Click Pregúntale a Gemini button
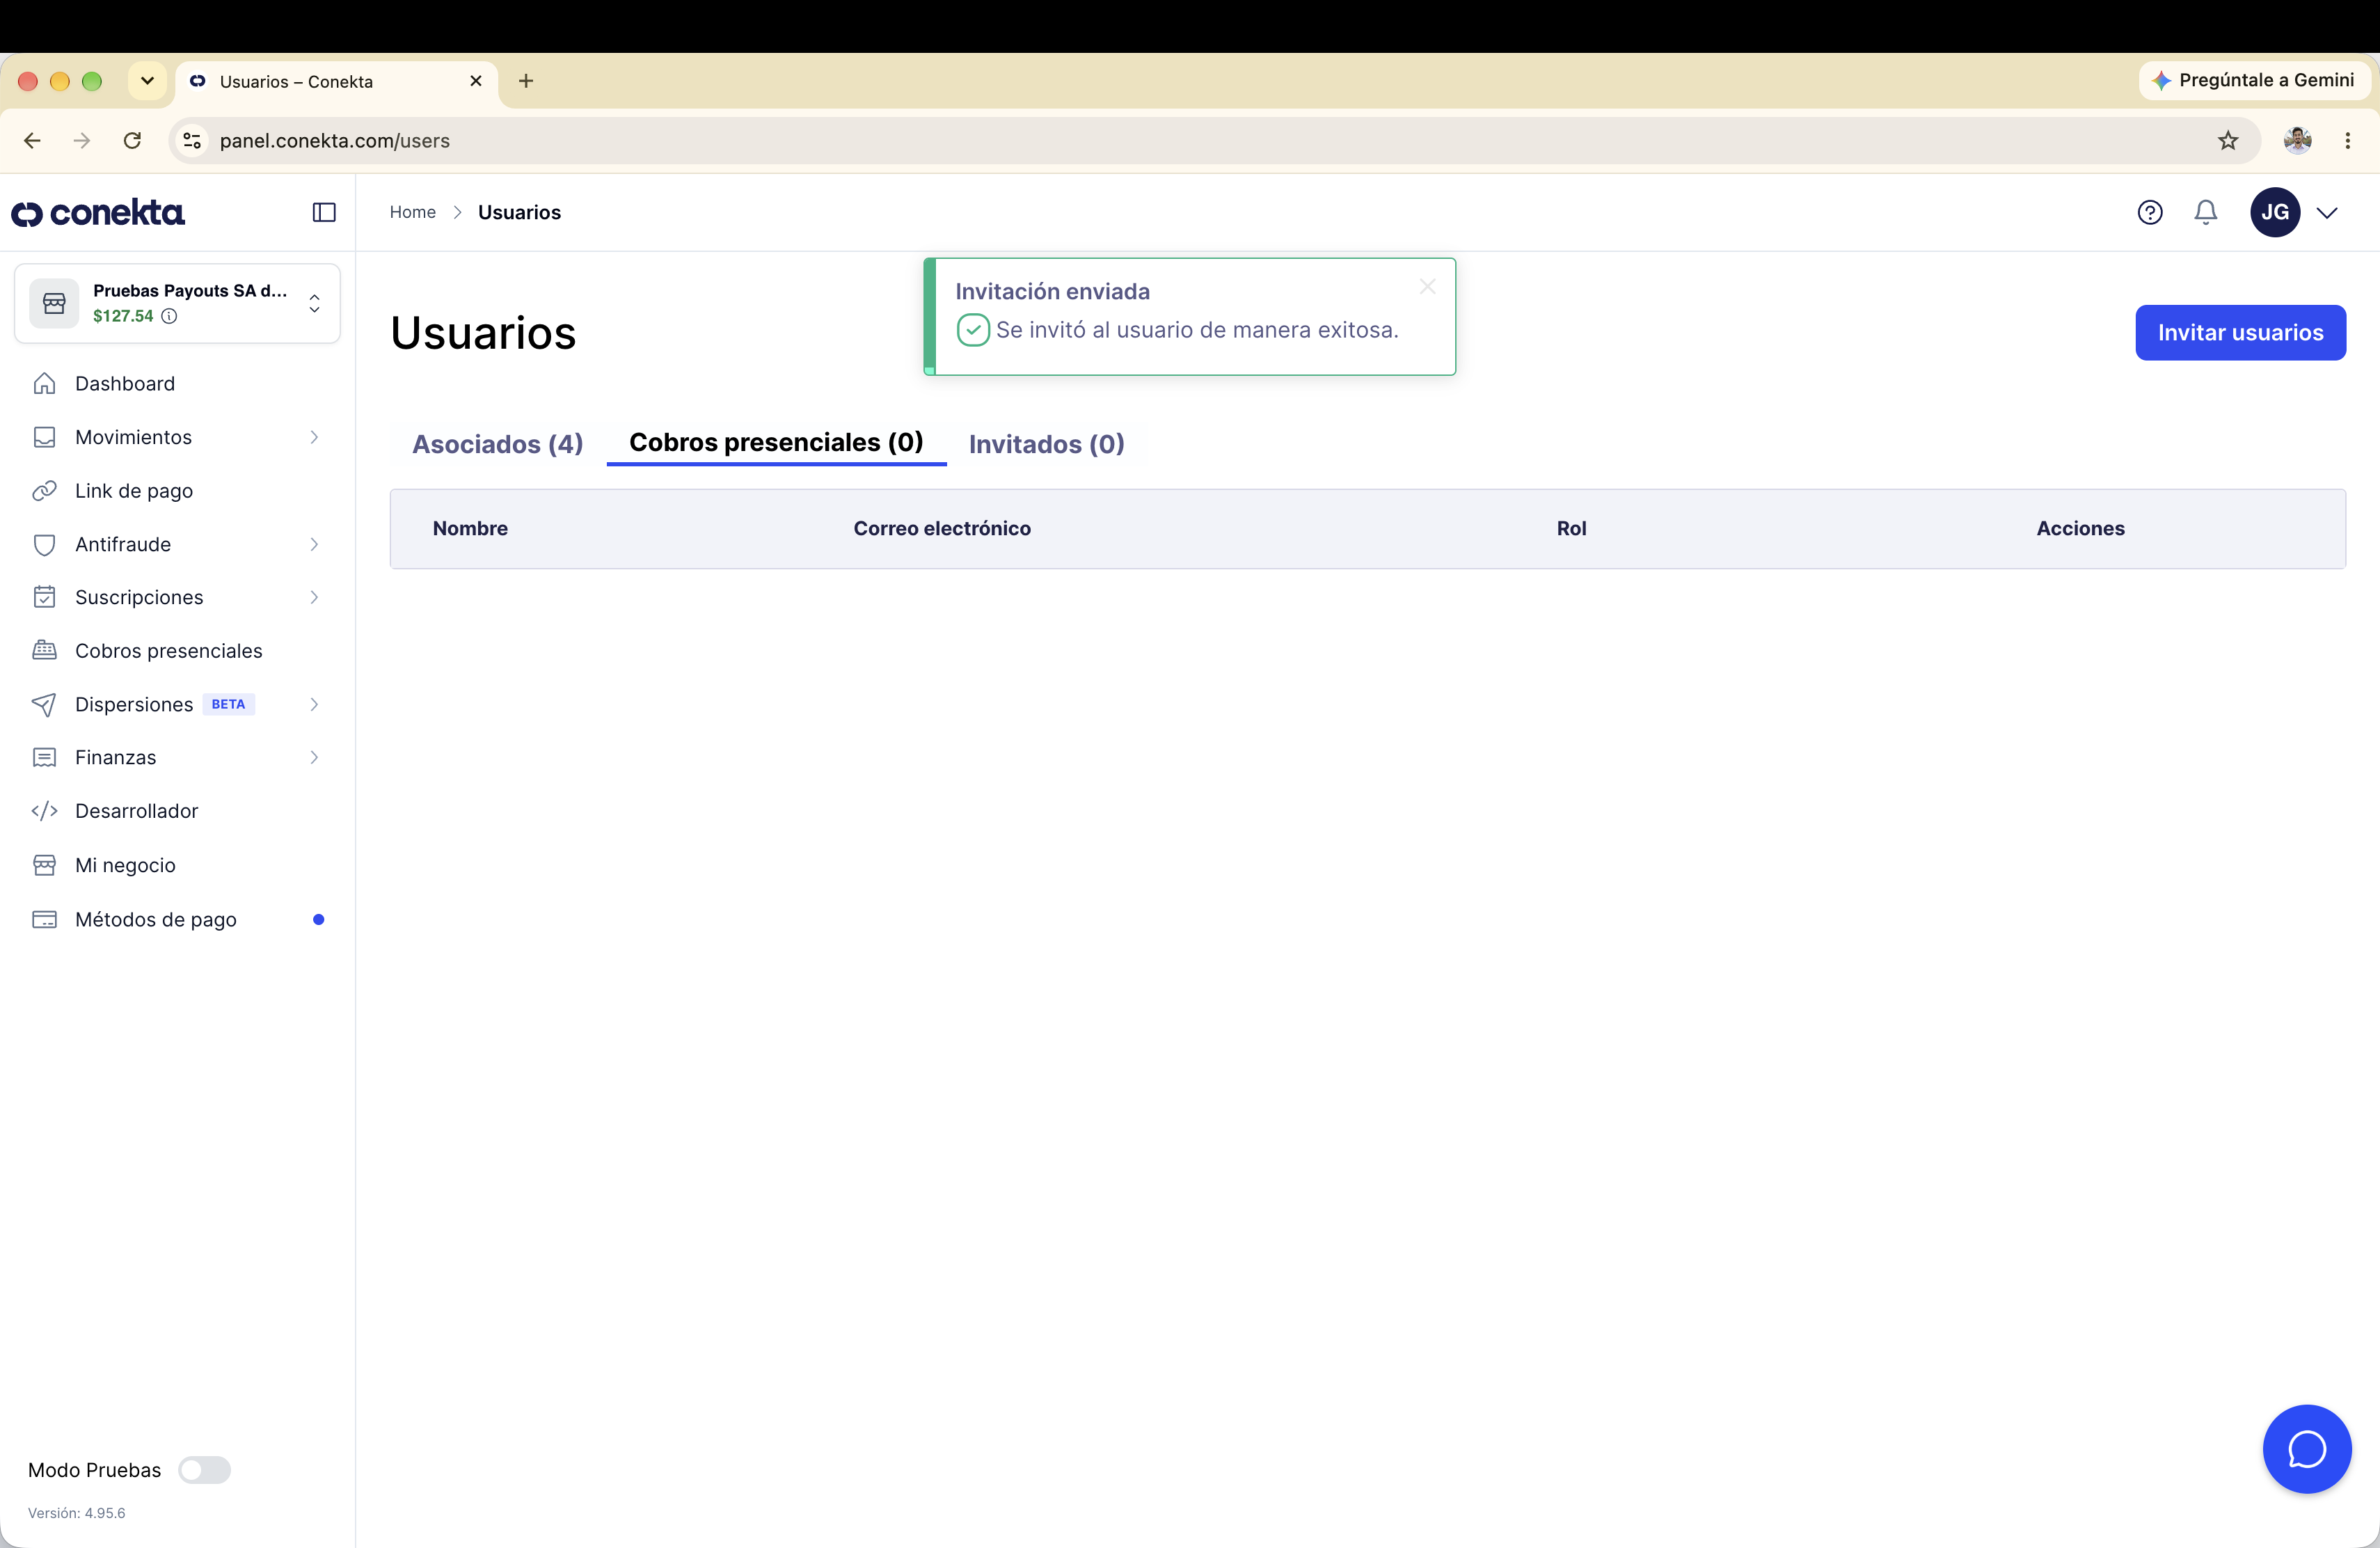Image resolution: width=2380 pixels, height=1548 pixels. (2254, 80)
